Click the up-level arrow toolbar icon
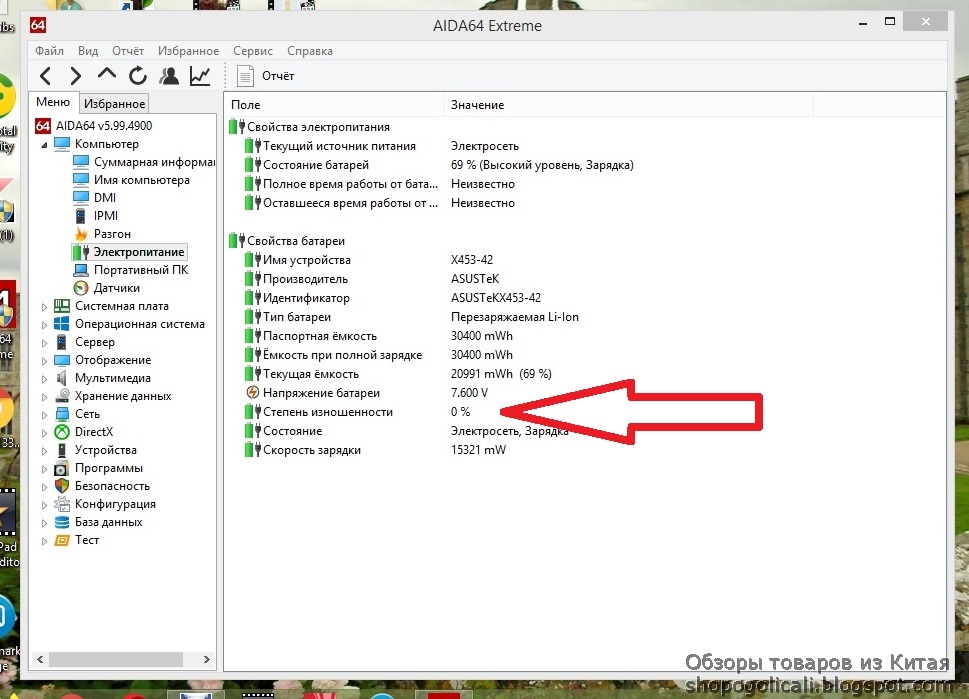Image resolution: width=969 pixels, height=699 pixels. tap(107, 75)
